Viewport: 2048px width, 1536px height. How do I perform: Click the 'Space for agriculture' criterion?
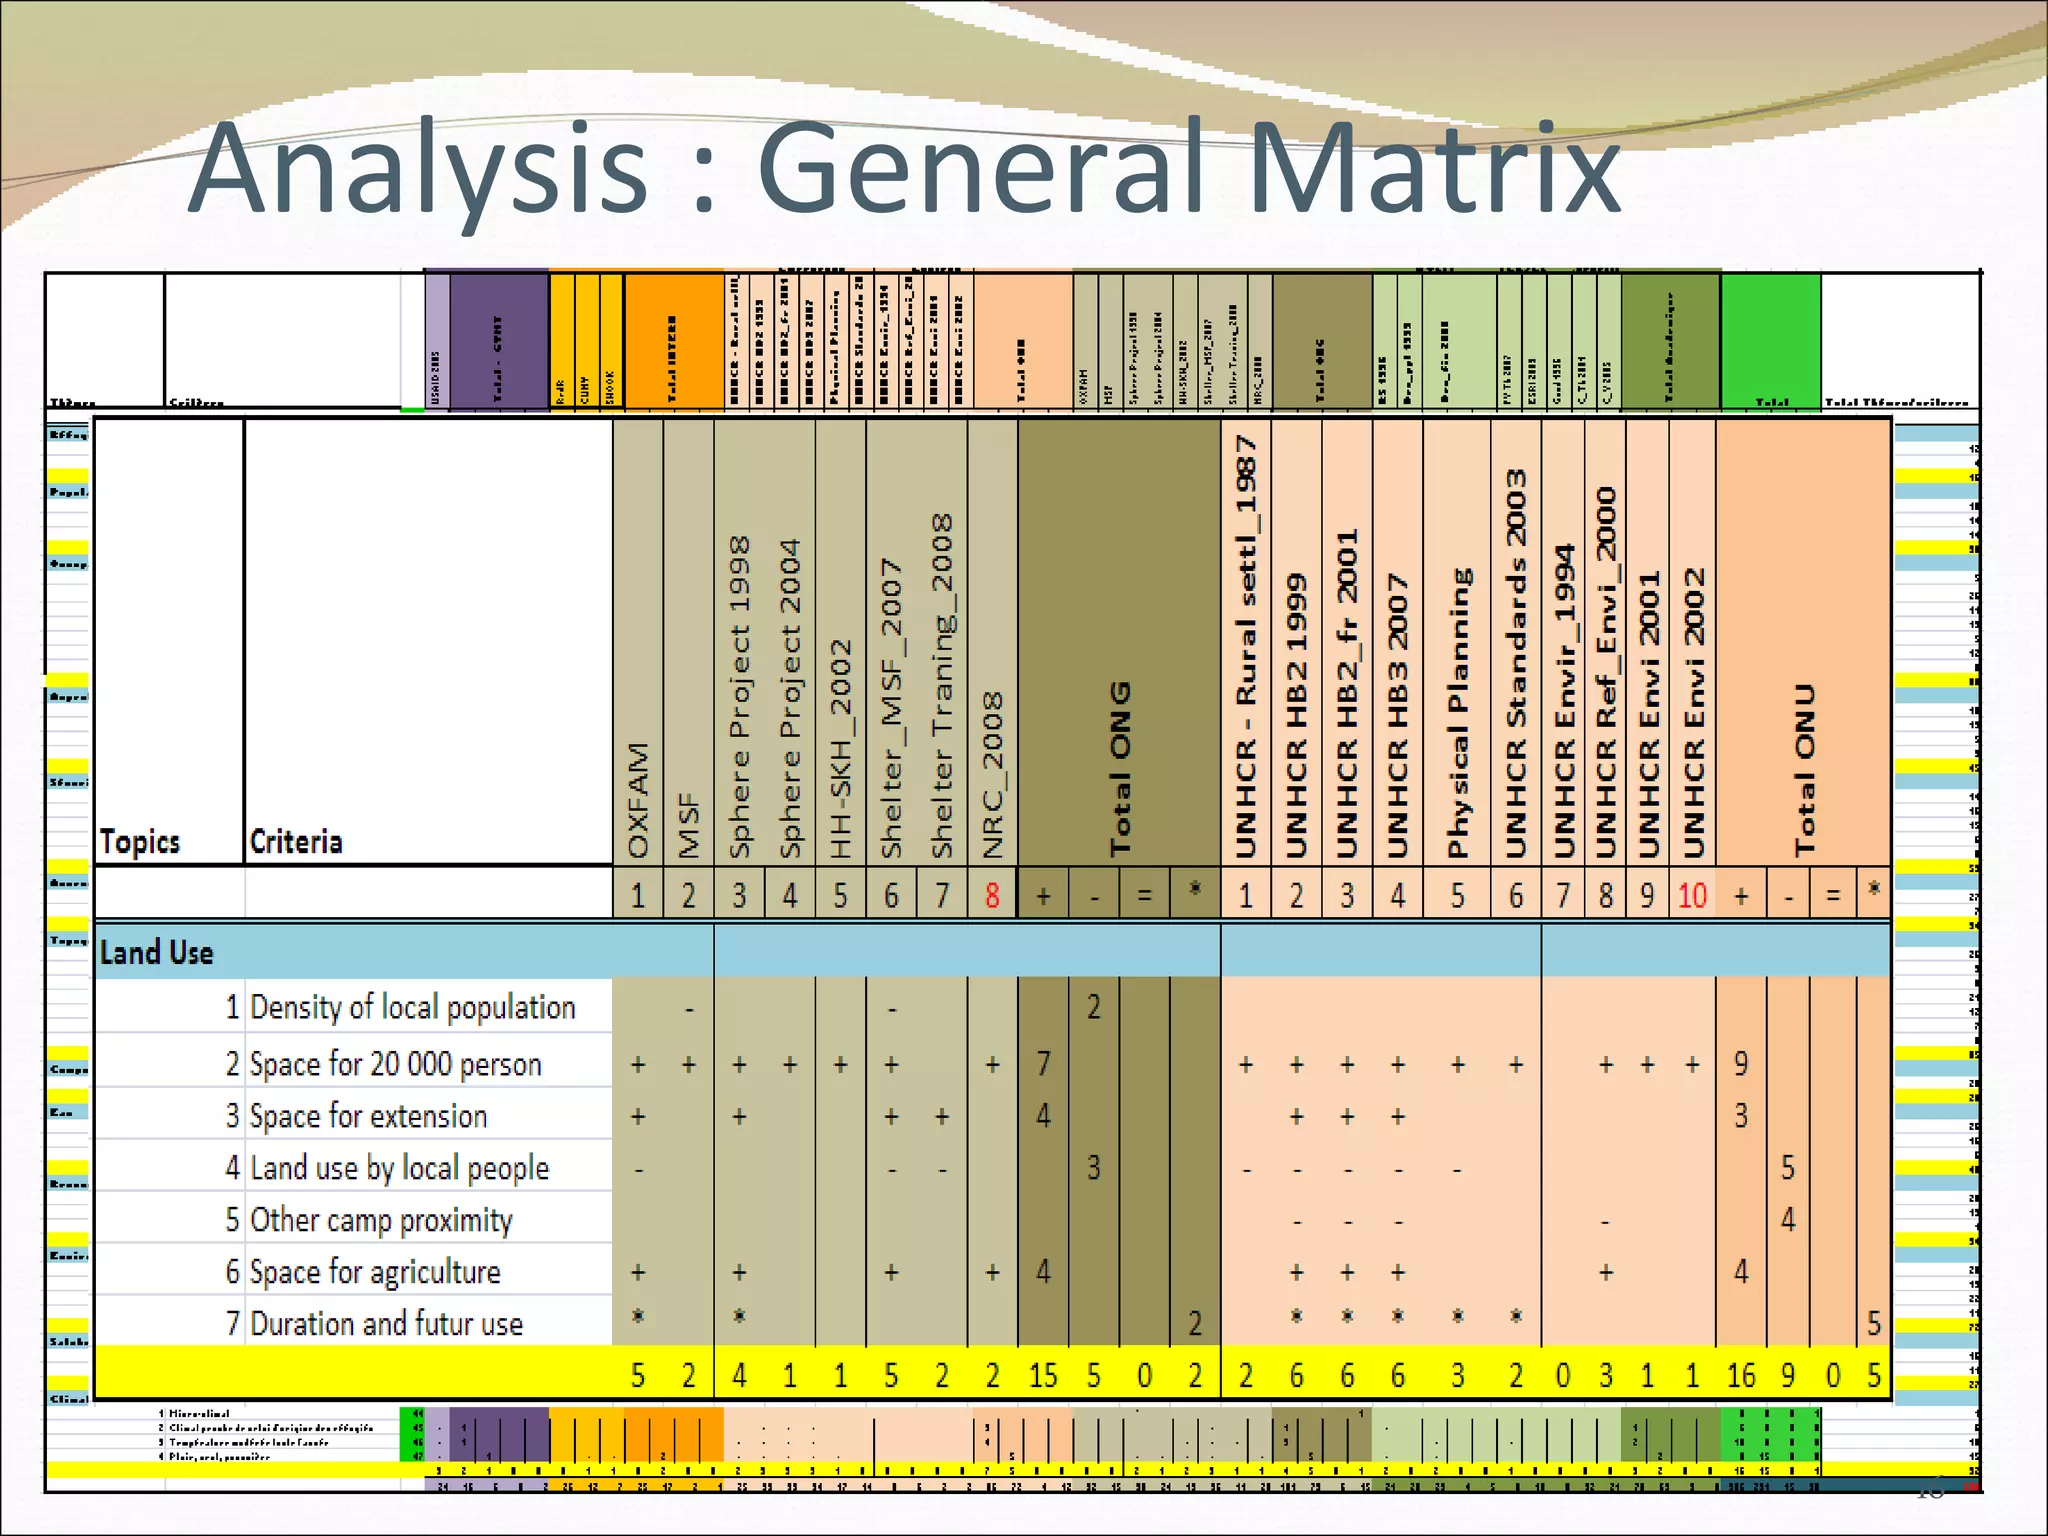375,1272
